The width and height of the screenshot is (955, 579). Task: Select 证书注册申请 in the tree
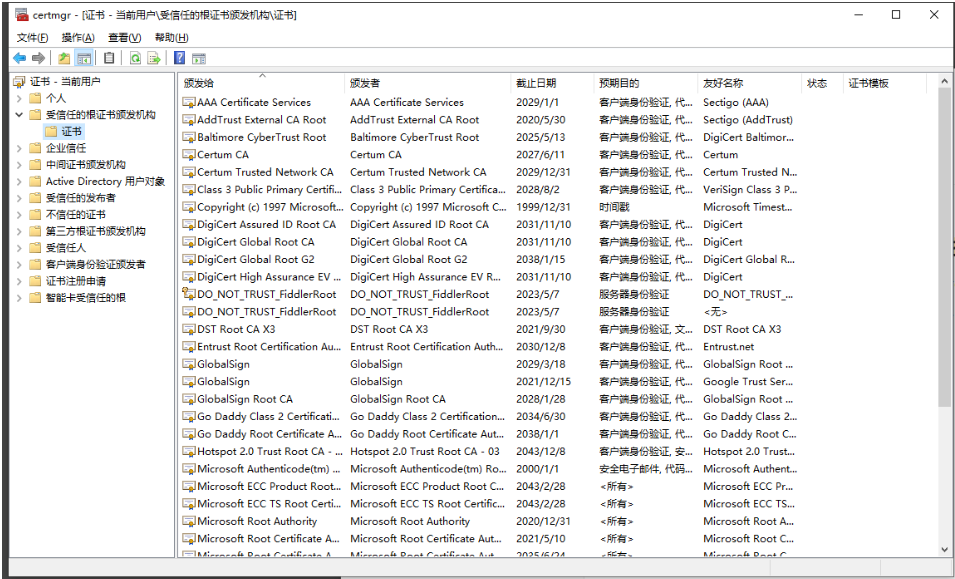click(x=76, y=281)
